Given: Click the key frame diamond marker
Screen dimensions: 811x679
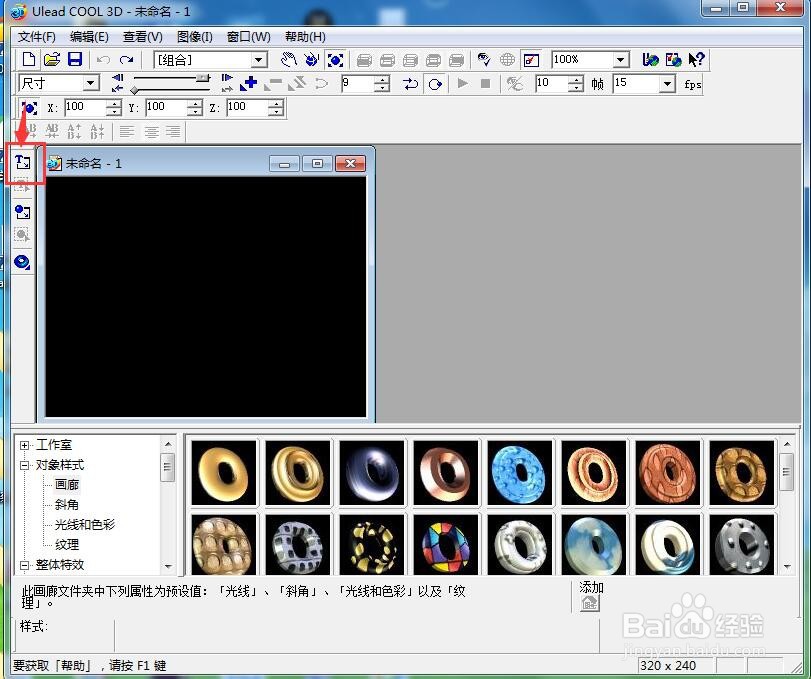Looking at the screenshot, I should click(134, 90).
